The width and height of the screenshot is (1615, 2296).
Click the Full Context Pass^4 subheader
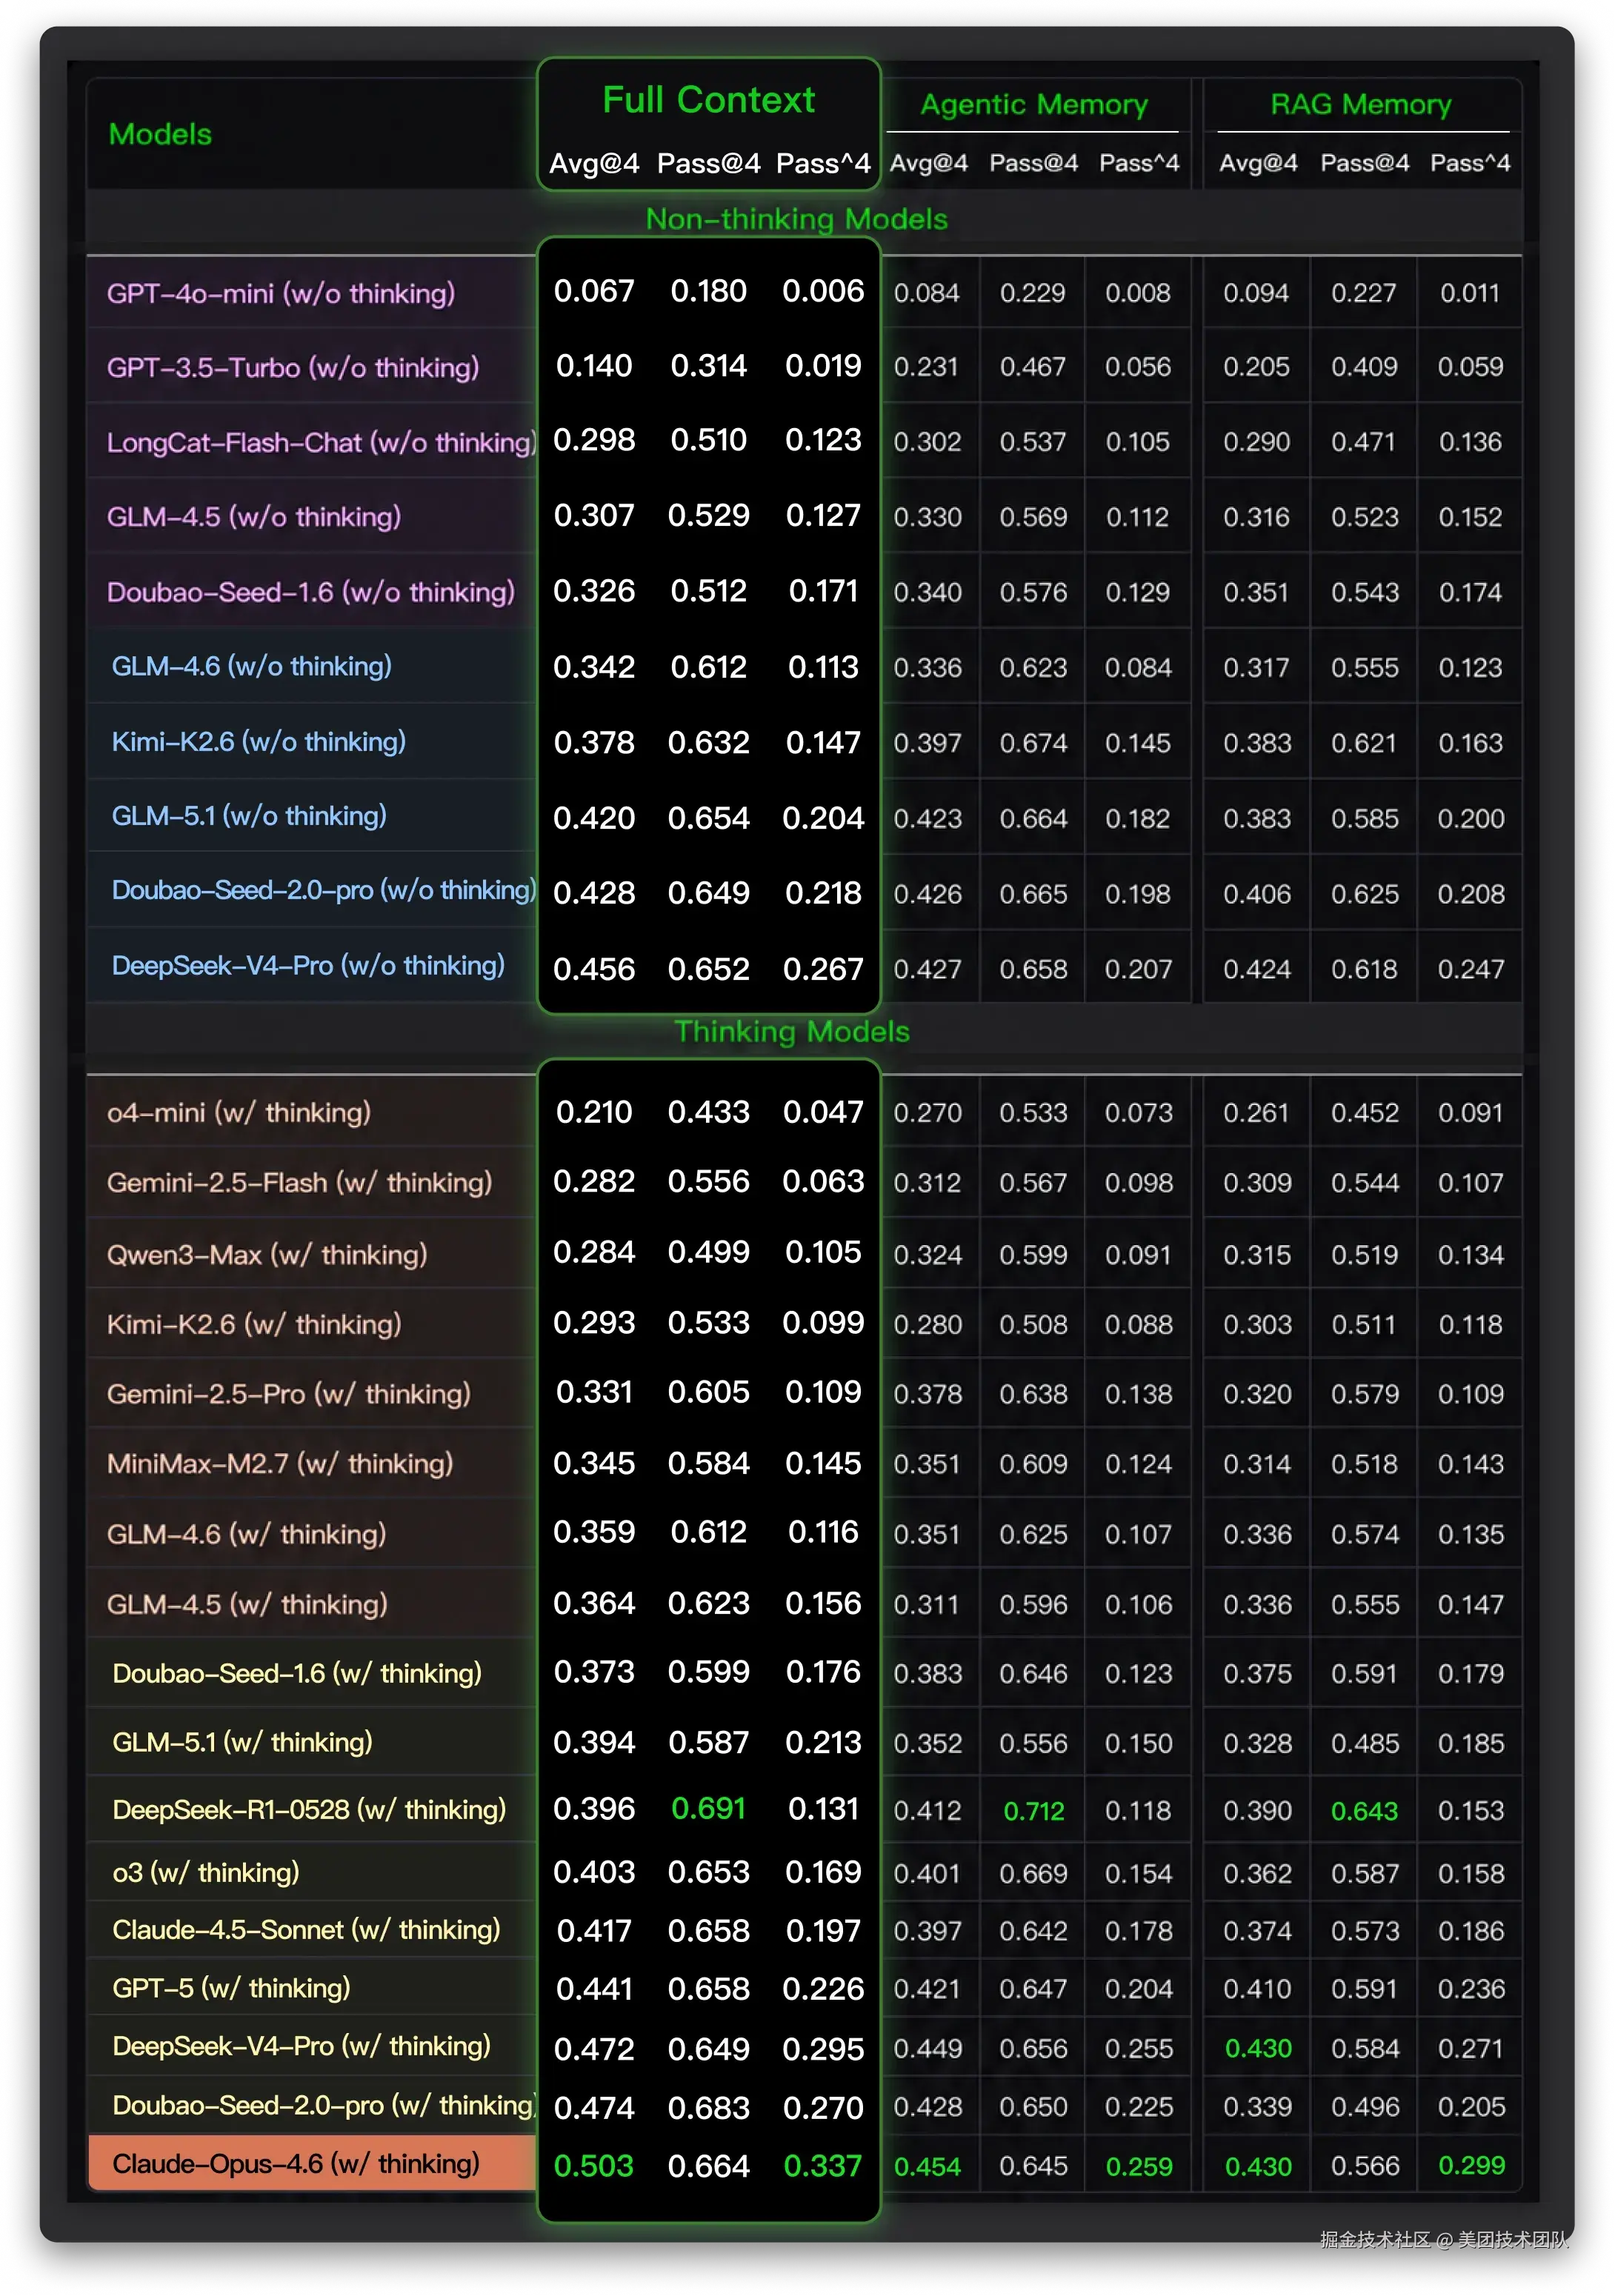click(x=823, y=163)
